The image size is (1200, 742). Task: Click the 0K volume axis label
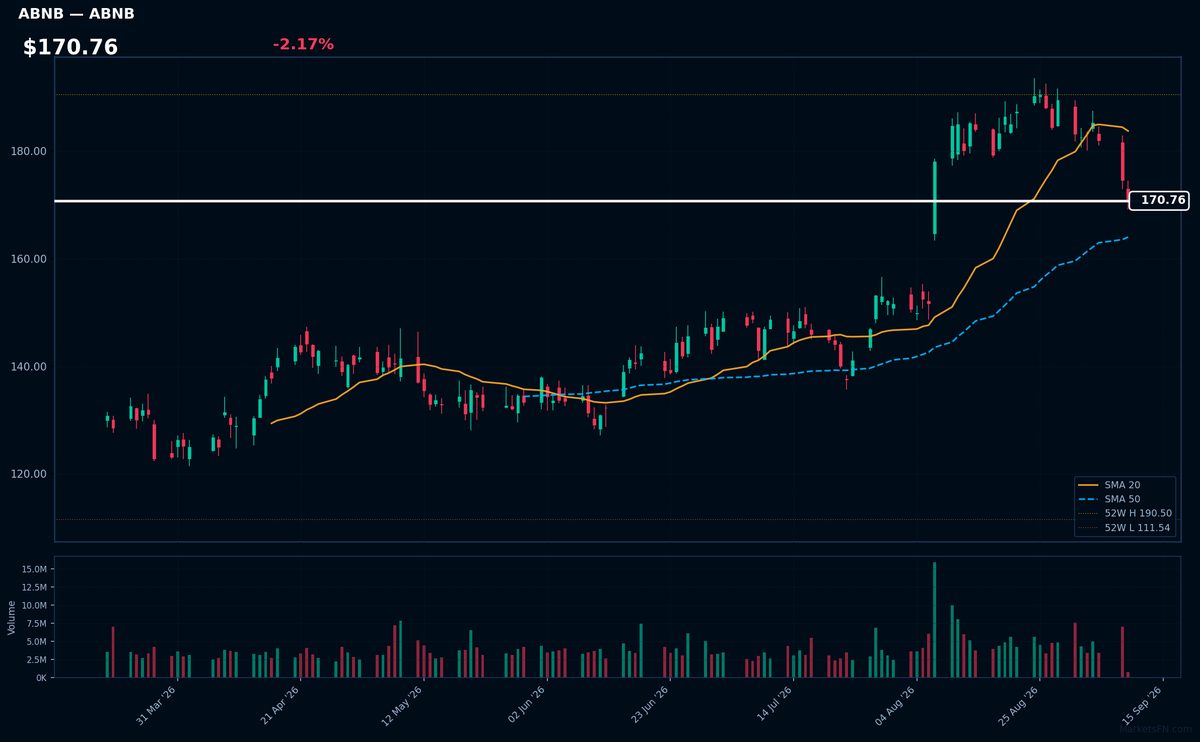[41, 678]
